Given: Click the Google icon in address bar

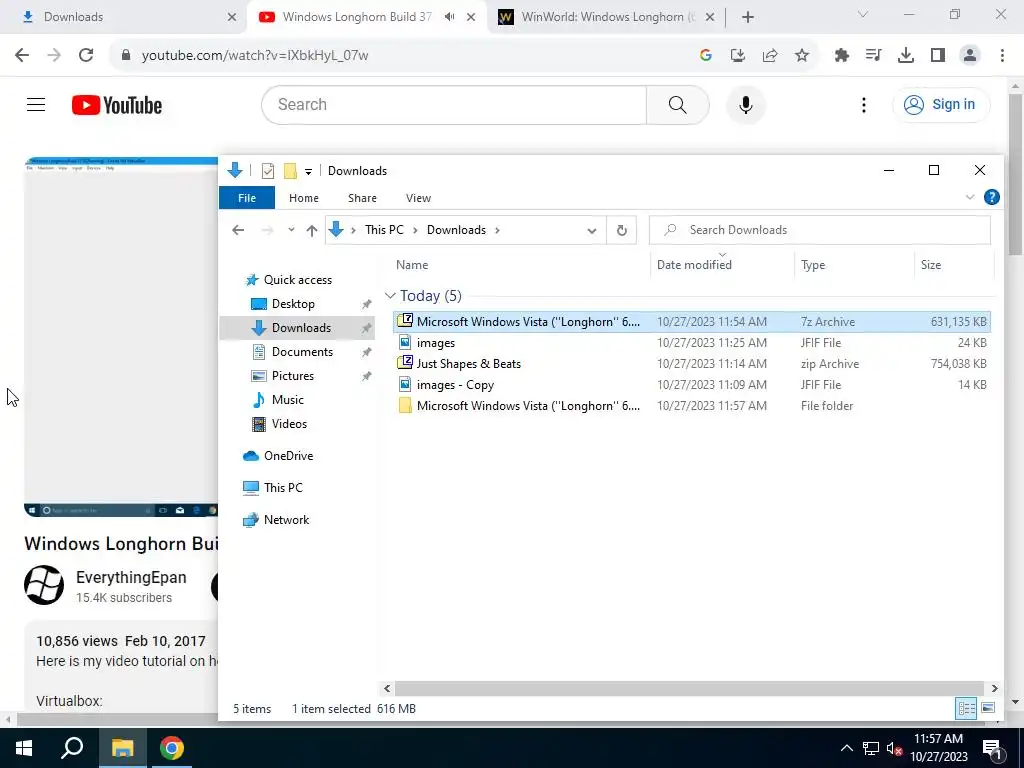Looking at the screenshot, I should [x=705, y=56].
